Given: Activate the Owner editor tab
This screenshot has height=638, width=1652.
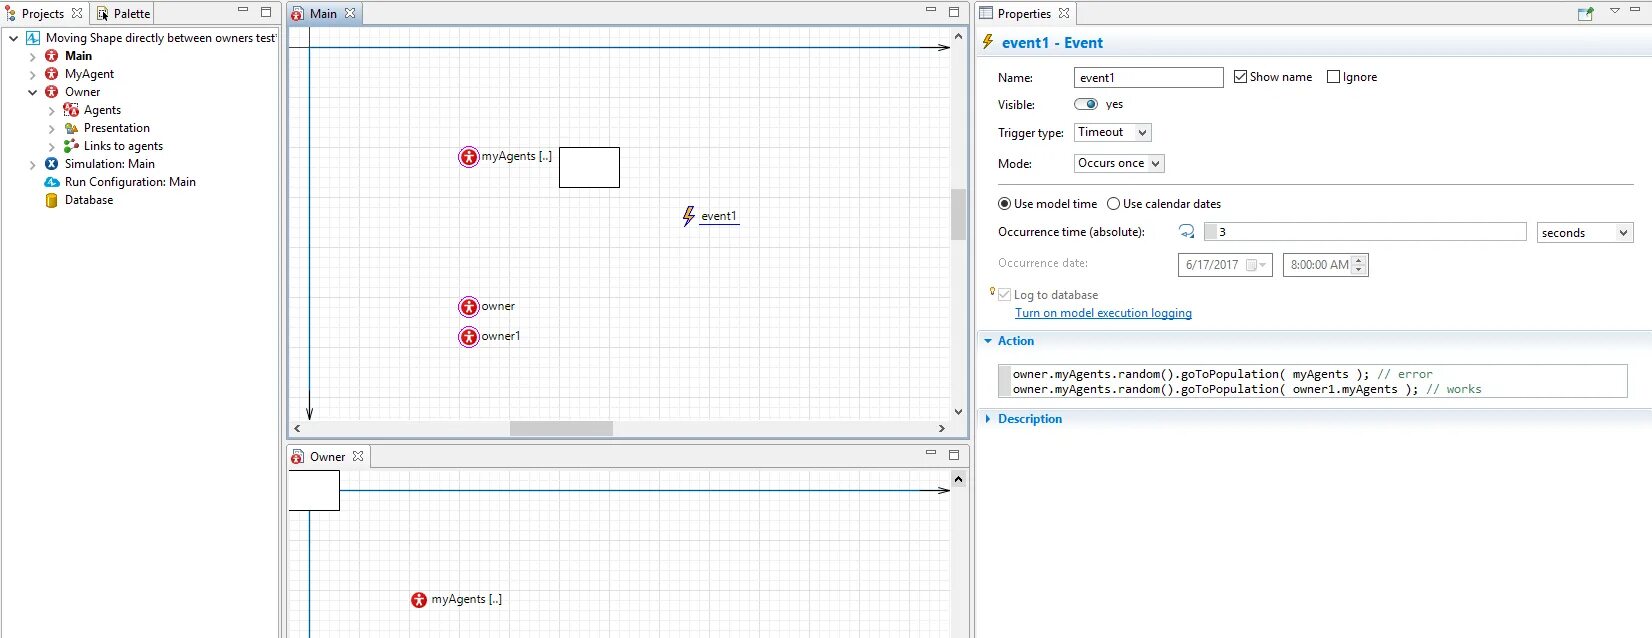Looking at the screenshot, I should tap(327, 457).
